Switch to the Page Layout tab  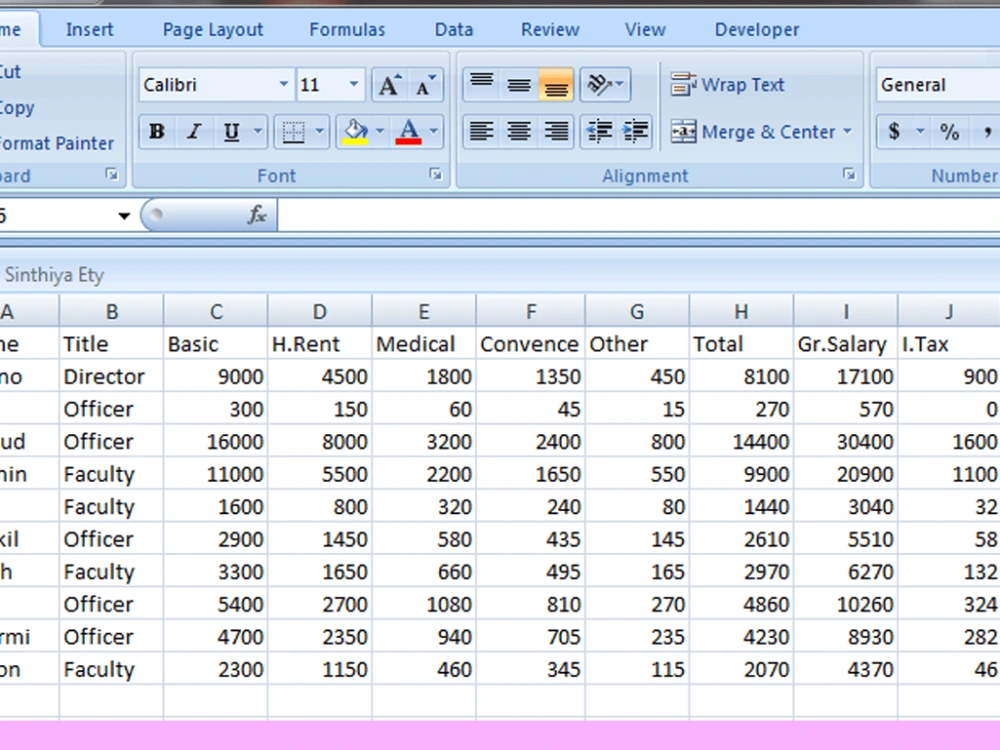pyautogui.click(x=212, y=29)
